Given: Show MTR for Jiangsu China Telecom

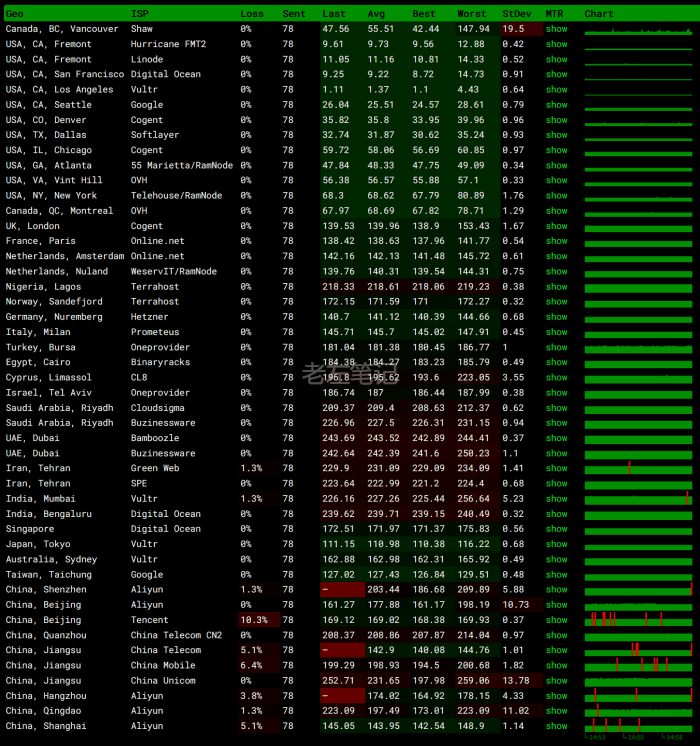Looking at the screenshot, I should pyautogui.click(x=556, y=650).
